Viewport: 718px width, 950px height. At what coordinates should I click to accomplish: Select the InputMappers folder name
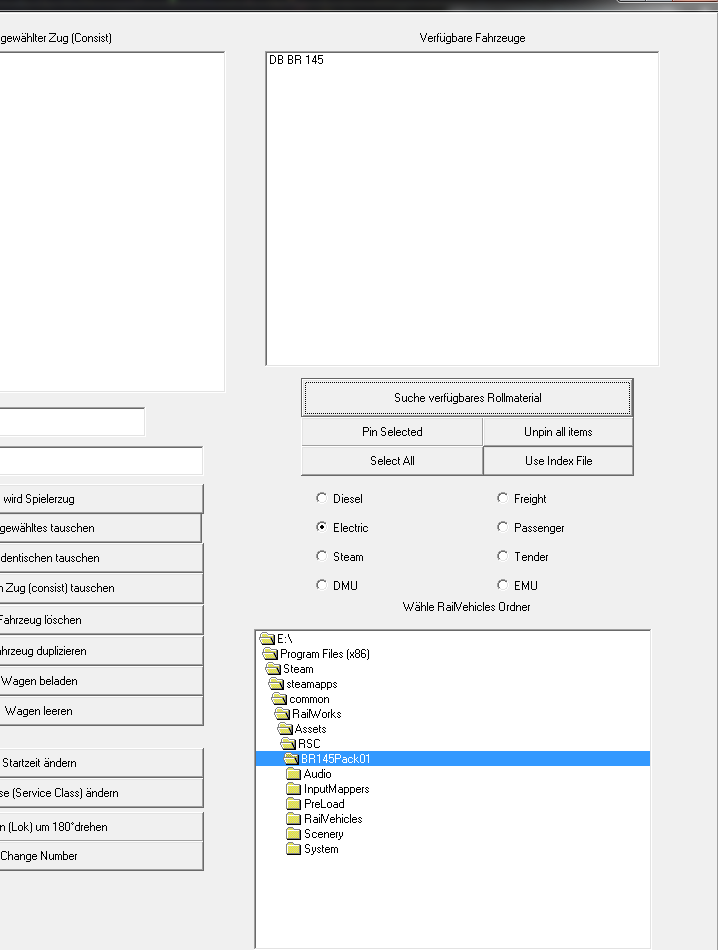click(x=336, y=789)
